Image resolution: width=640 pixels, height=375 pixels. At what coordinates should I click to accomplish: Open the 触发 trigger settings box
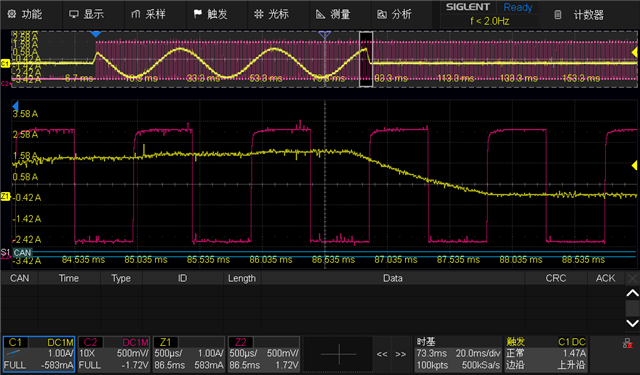tap(546, 354)
